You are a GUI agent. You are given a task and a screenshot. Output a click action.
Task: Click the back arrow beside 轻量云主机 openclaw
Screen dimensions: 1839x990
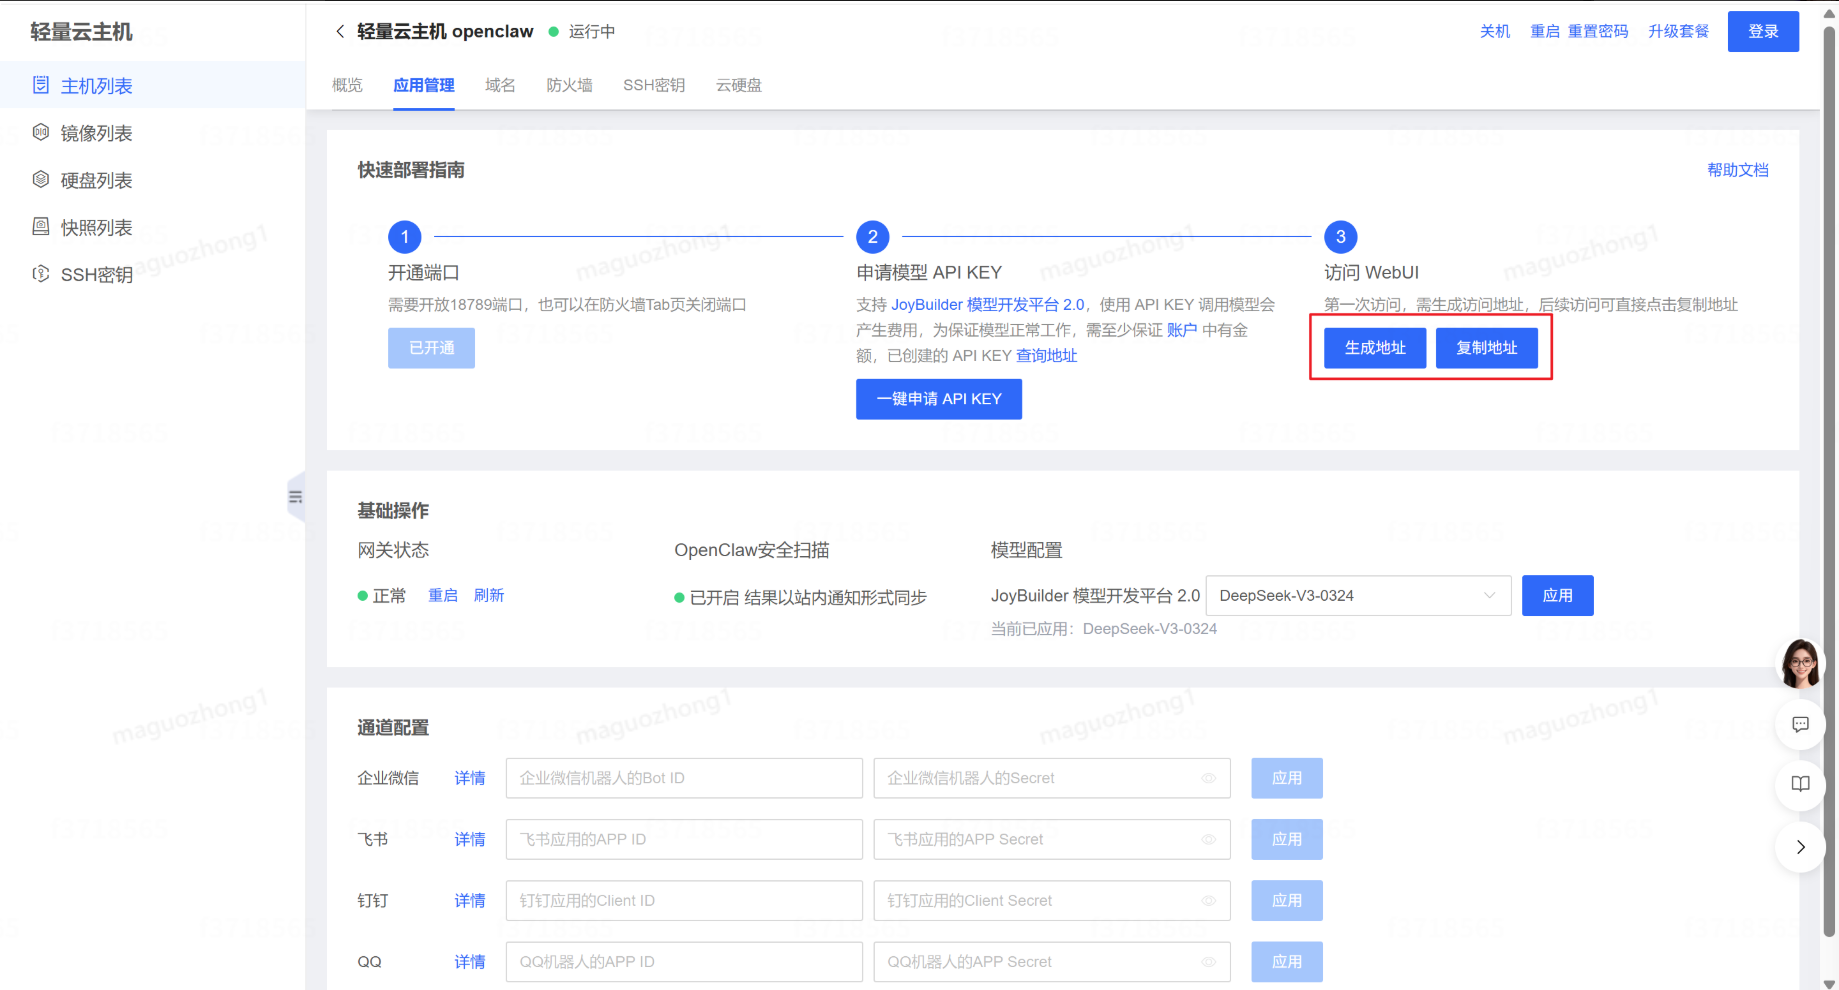pyautogui.click(x=340, y=32)
